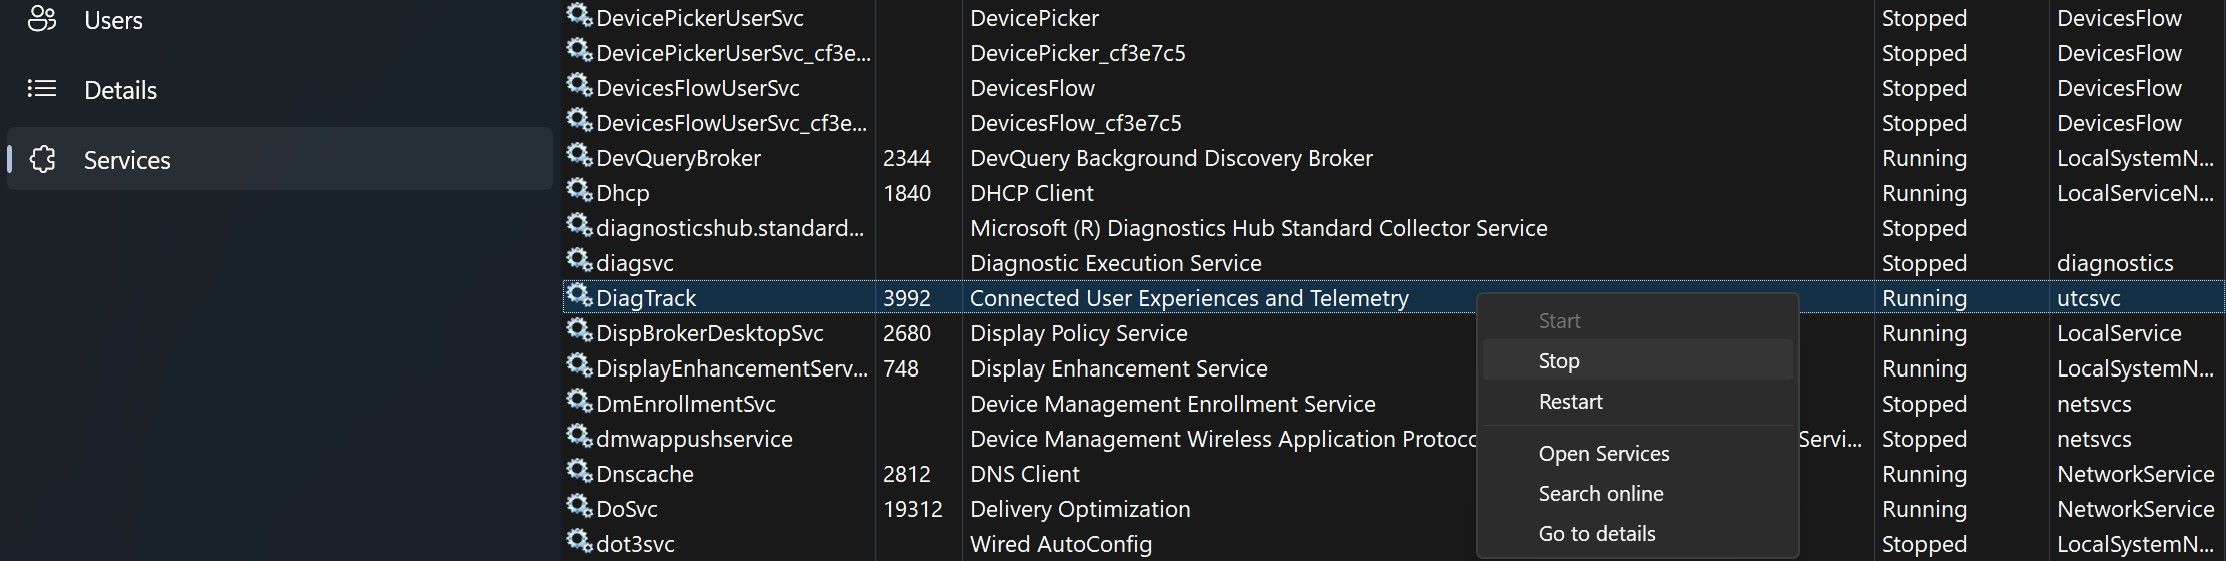Select the DmEnrollmentSvc service row
Image resolution: width=2226 pixels, height=561 pixels.
click(686, 404)
